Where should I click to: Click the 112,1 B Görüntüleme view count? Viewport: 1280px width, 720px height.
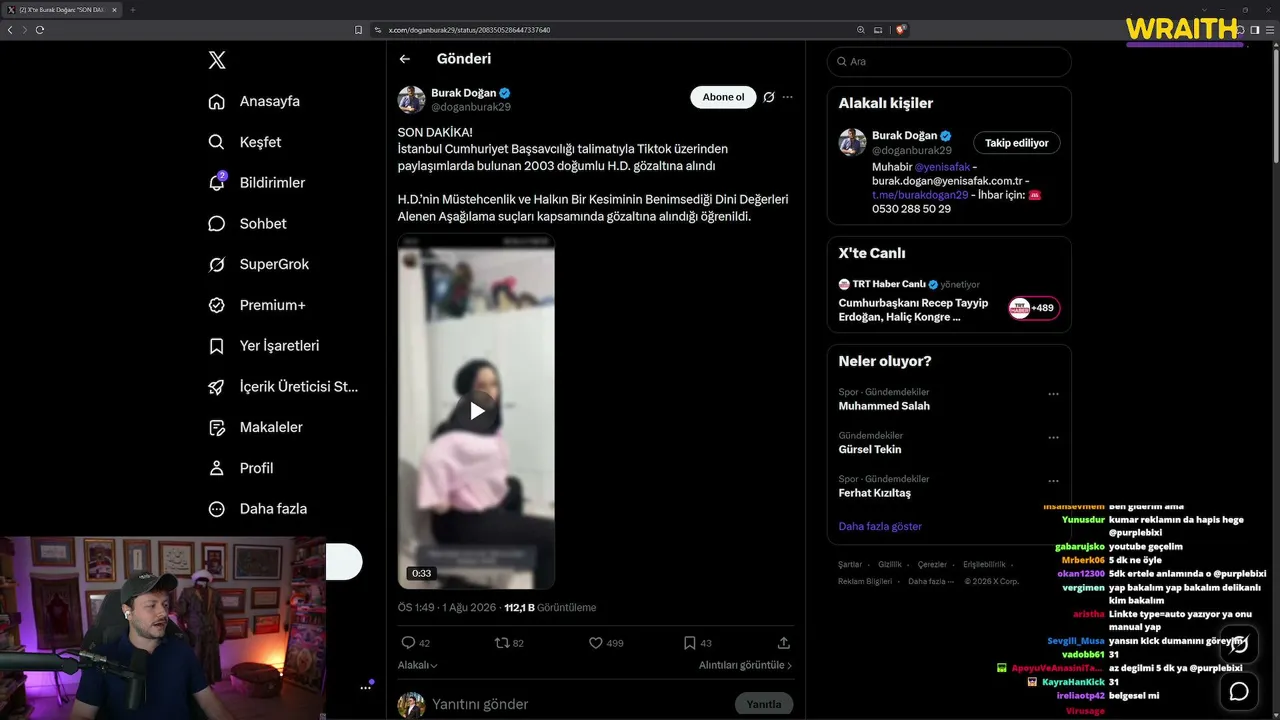coord(550,607)
